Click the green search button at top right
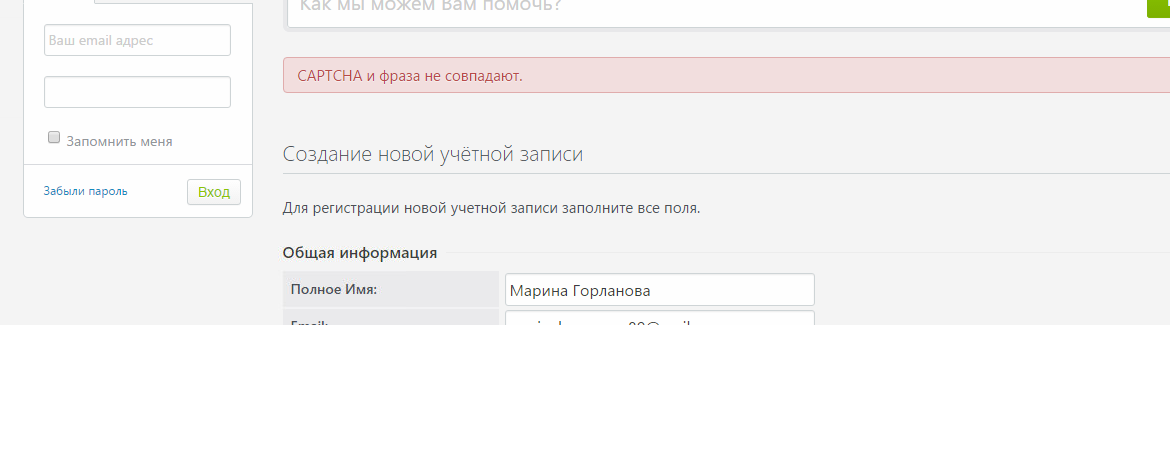1170x460 pixels. pos(1159,6)
